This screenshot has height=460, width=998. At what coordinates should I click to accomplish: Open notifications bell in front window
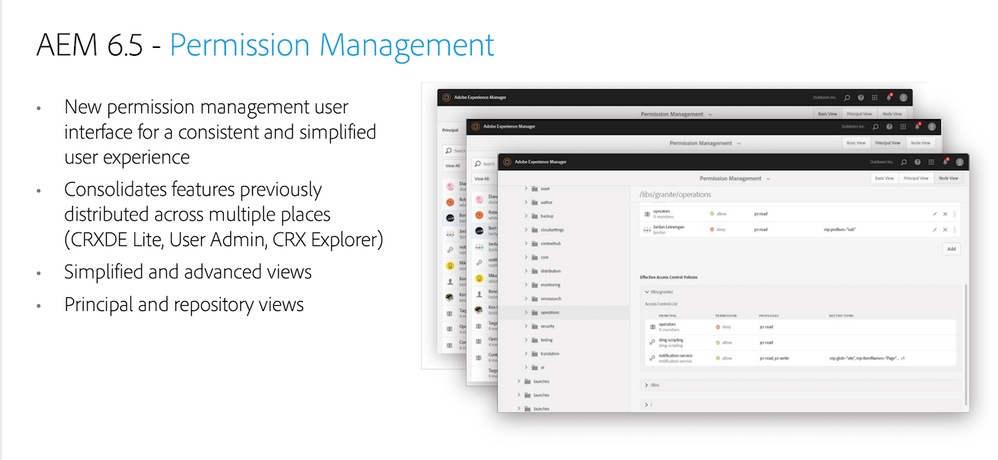pos(945,162)
